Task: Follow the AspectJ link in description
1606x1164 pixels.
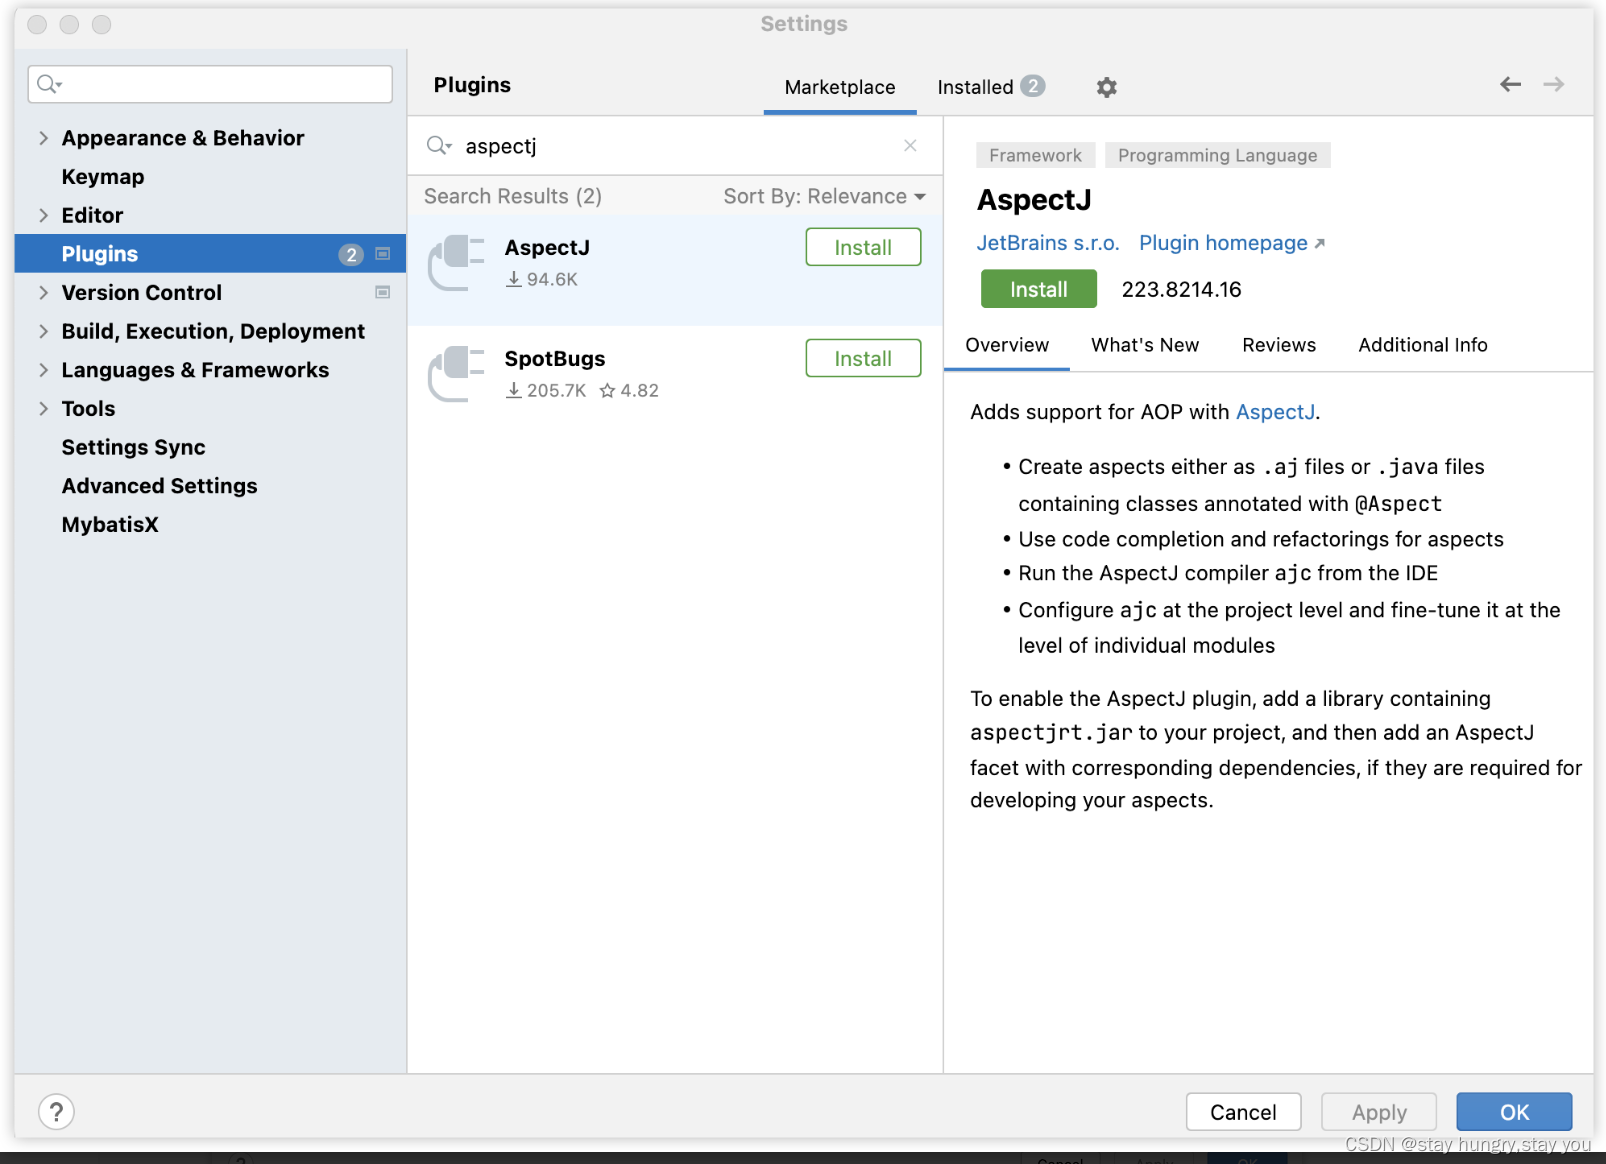Action: click(x=1275, y=412)
